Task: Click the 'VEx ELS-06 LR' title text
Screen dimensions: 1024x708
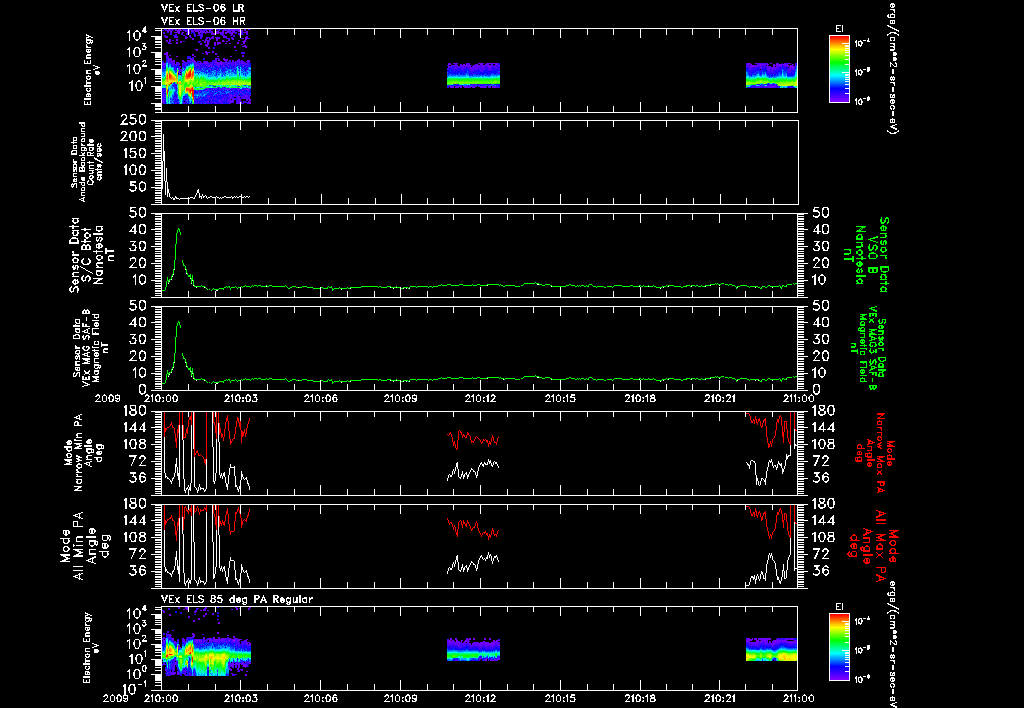Action: tap(202, 8)
